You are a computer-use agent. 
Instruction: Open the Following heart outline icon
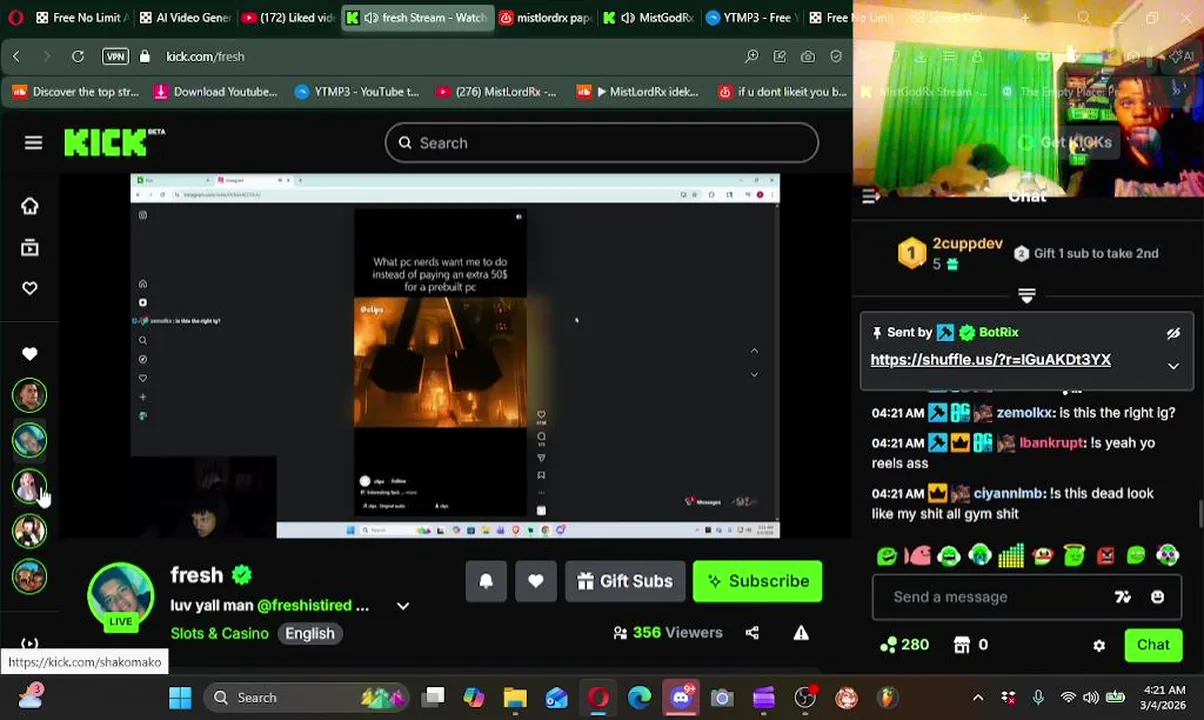click(30, 288)
